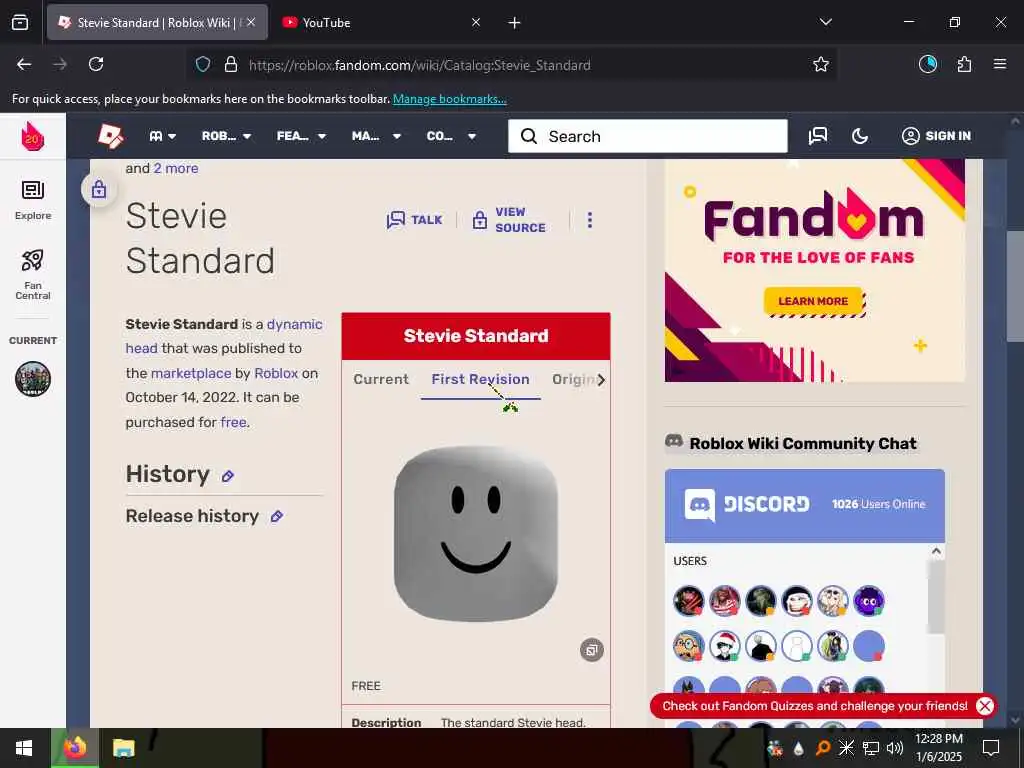Open a new browser tab
Image resolution: width=1024 pixels, height=768 pixels.
515,23
